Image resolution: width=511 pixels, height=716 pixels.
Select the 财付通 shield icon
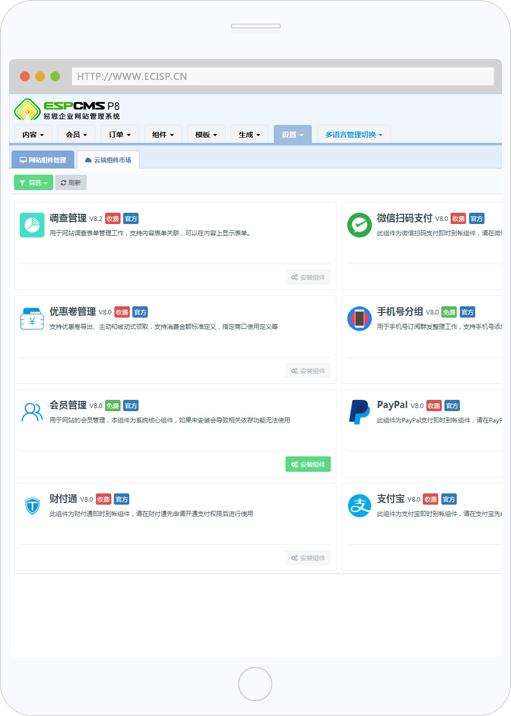32,506
